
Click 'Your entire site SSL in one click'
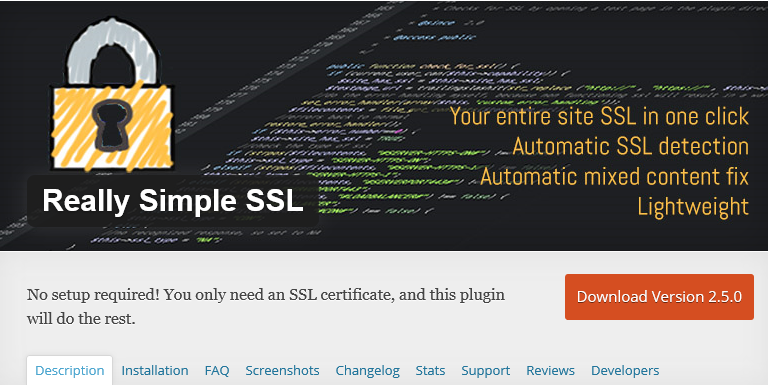pos(599,117)
